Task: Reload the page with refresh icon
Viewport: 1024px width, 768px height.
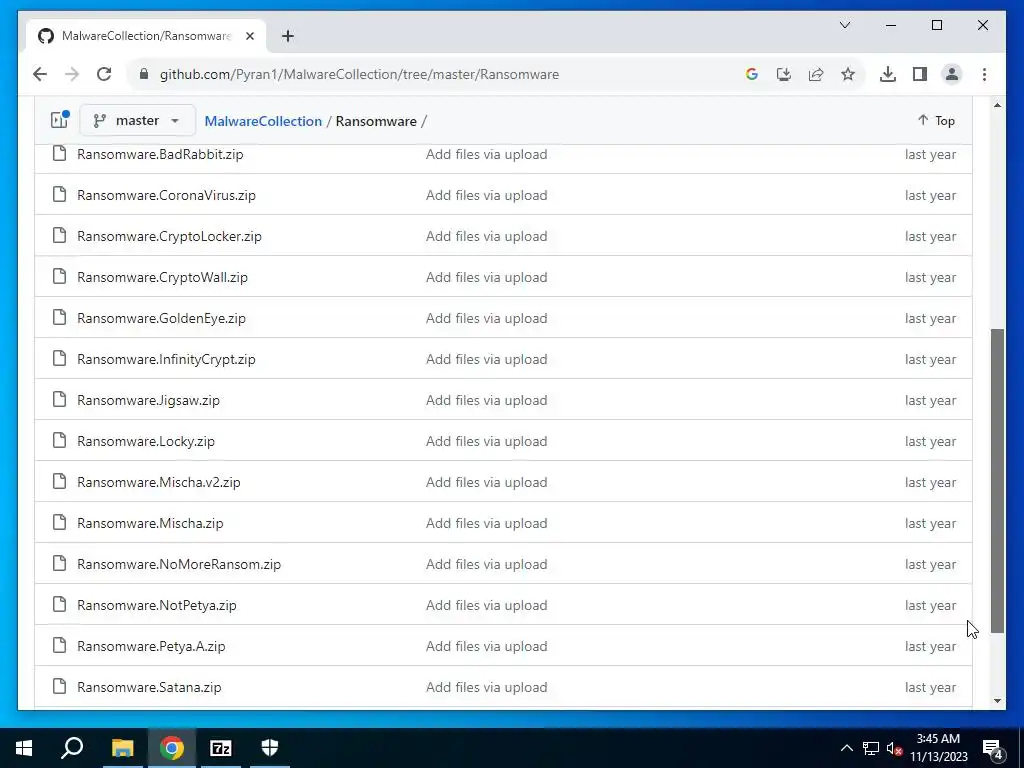Action: tap(104, 74)
